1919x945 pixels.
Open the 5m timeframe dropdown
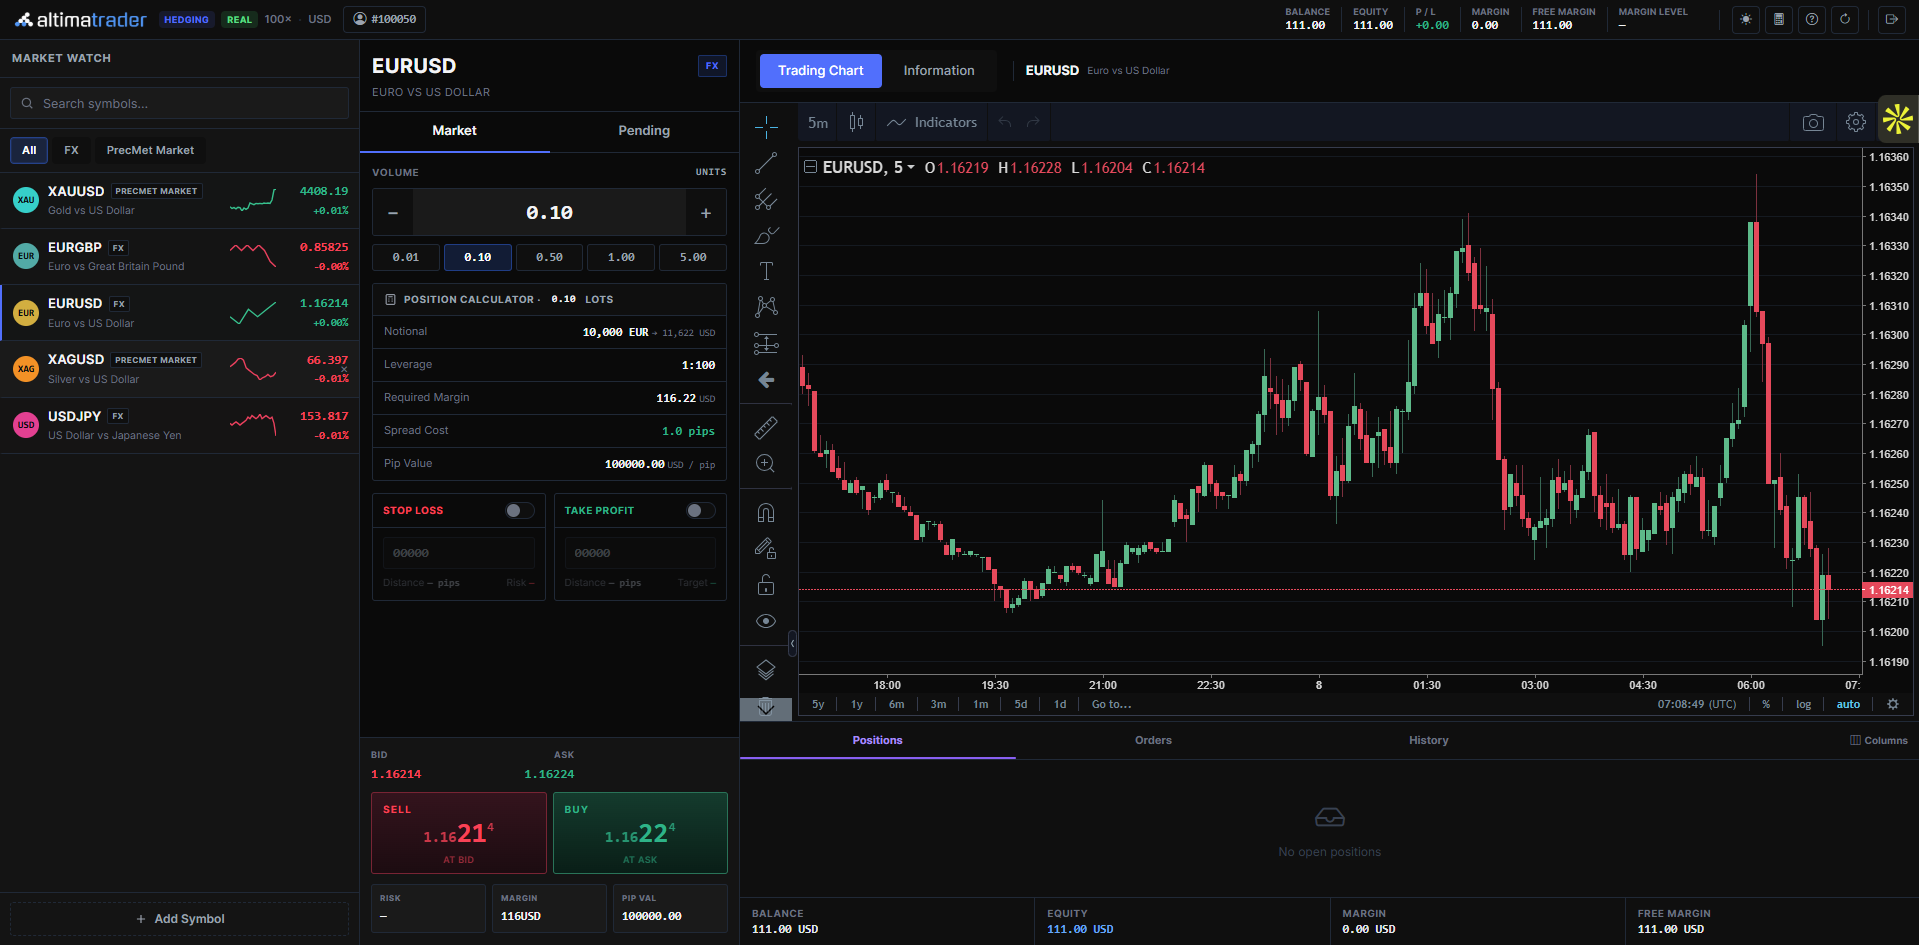pos(818,122)
